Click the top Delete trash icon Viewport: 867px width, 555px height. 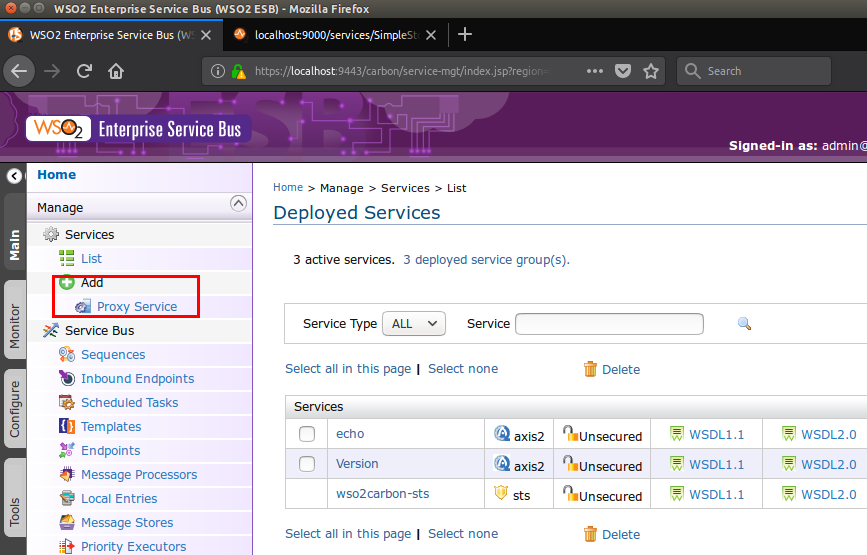pyautogui.click(x=590, y=369)
